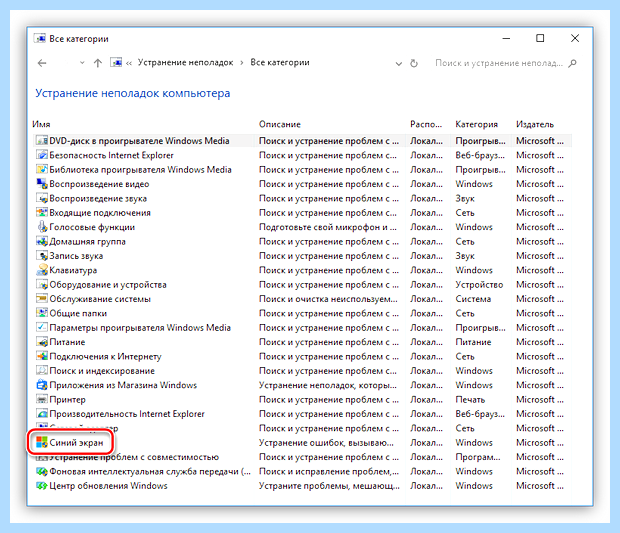This screenshot has width=620, height=533.
Task: Click the Запись звука icon
Action: [x=42, y=256]
